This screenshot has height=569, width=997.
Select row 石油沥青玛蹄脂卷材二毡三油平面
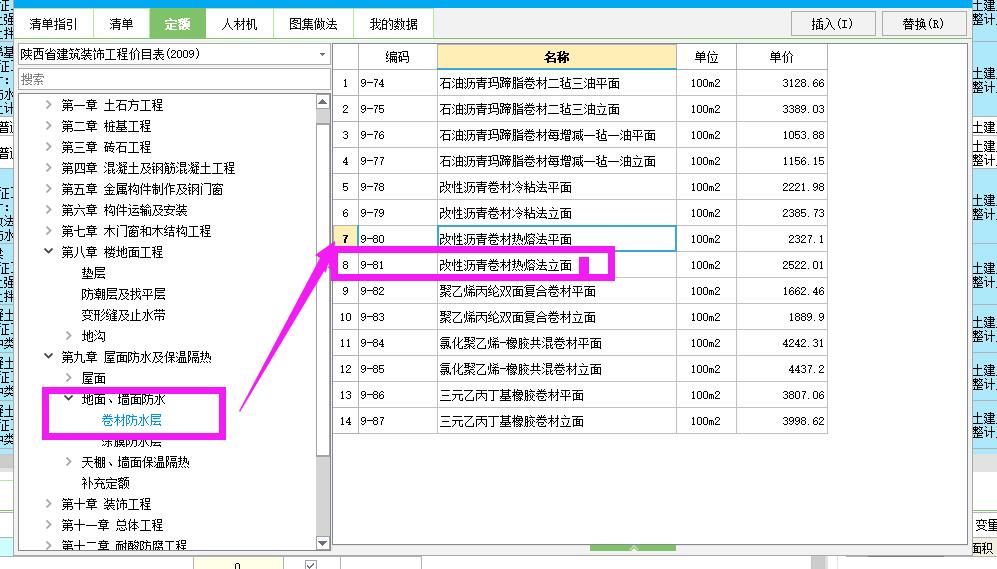[580, 83]
